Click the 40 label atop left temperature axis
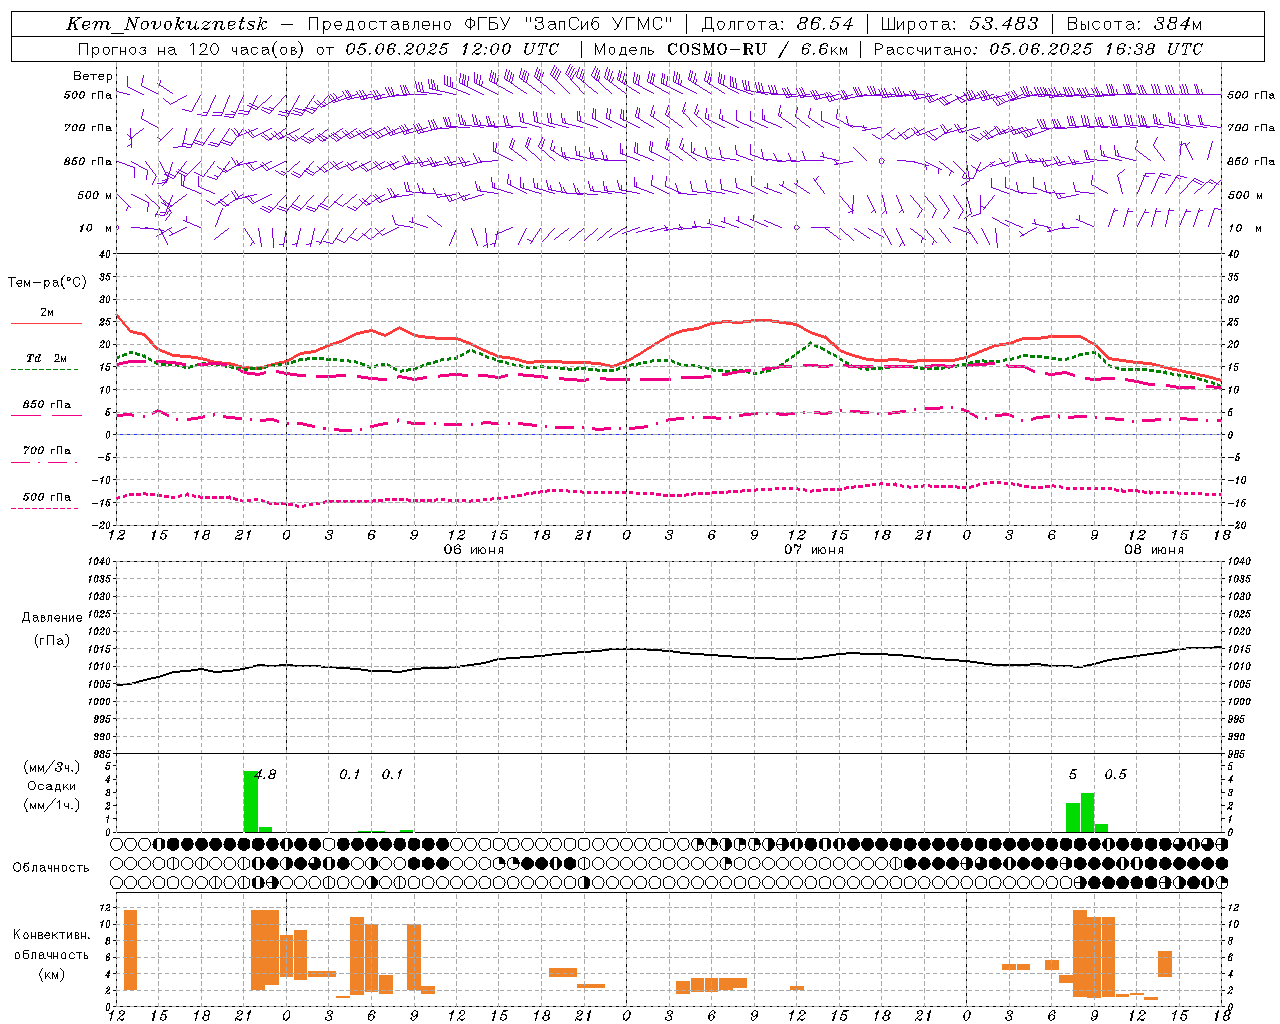This screenshot has height=1024, width=1280. click(x=104, y=254)
